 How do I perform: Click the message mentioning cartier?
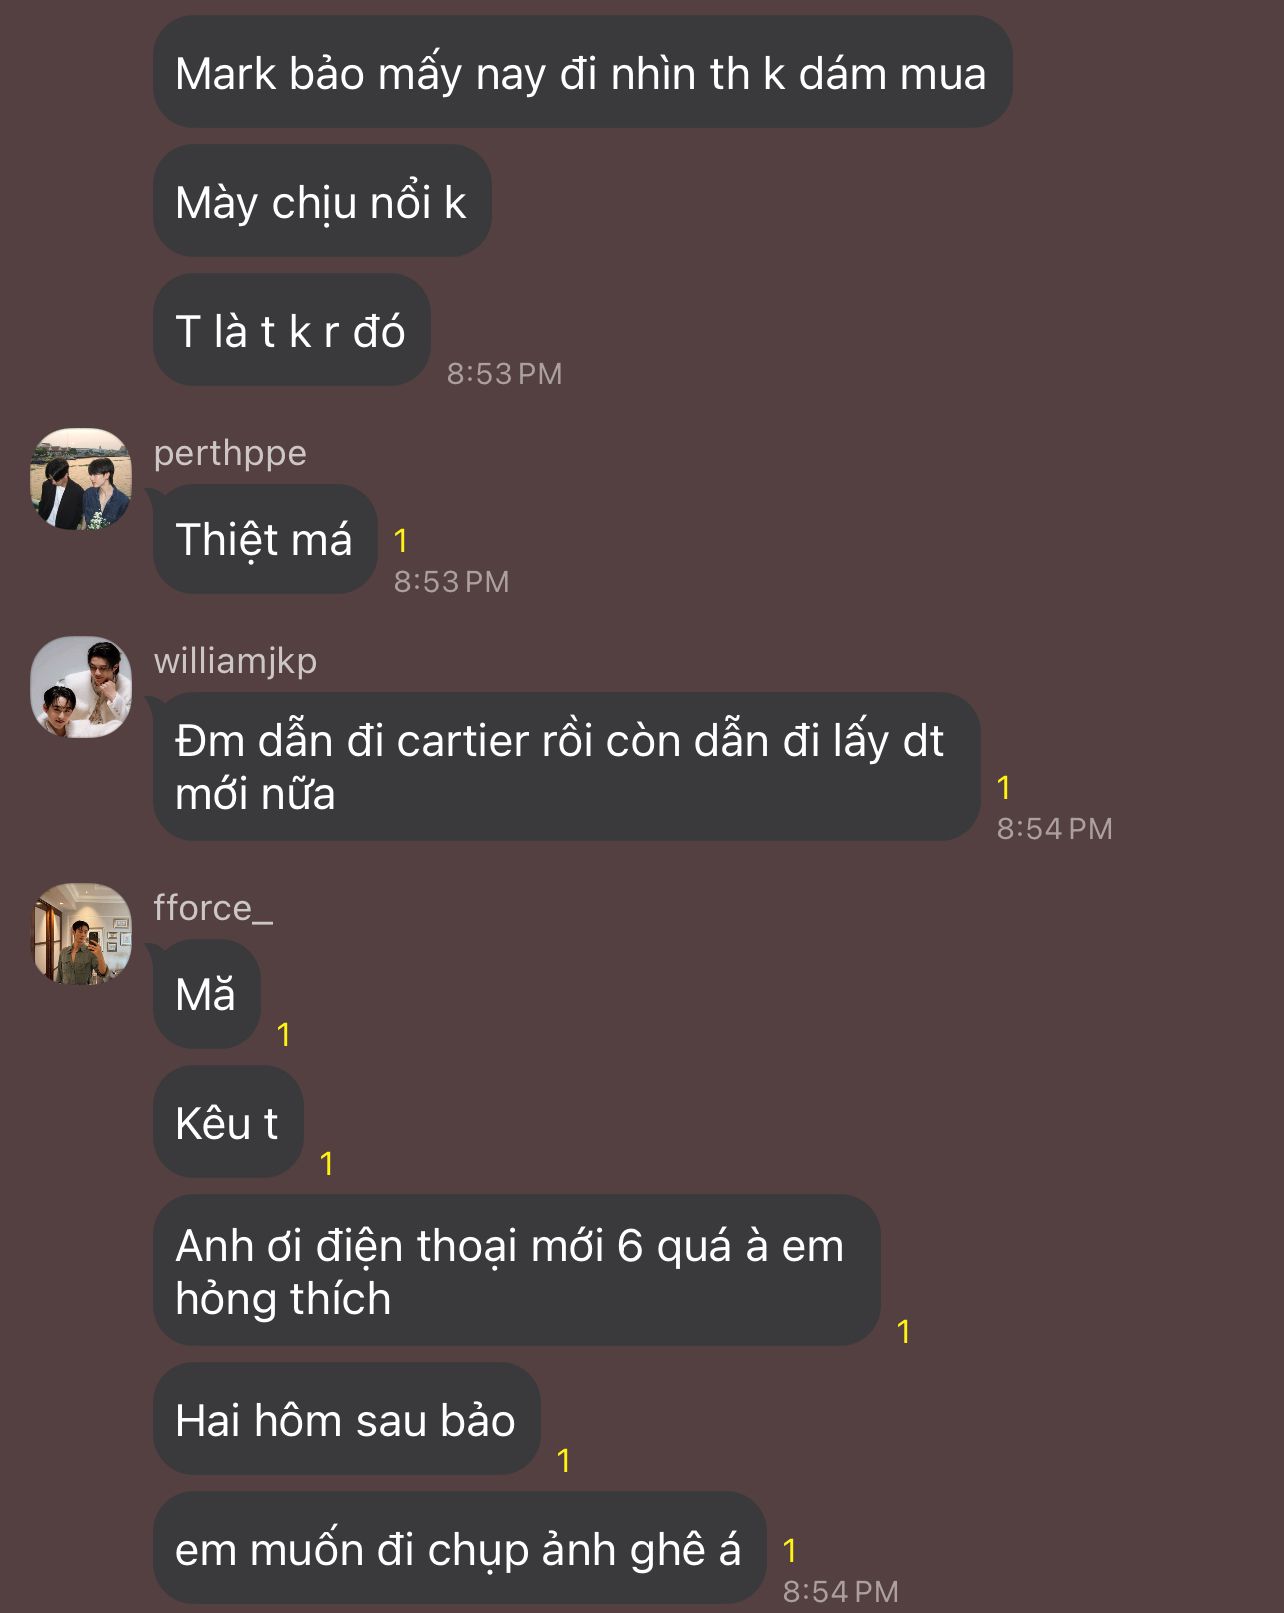[x=565, y=767]
